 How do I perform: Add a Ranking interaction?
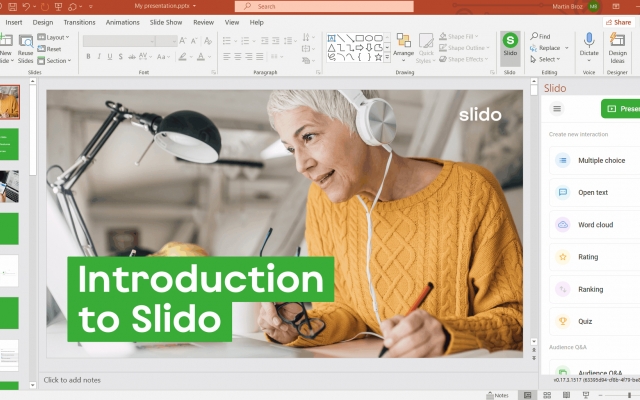595,289
